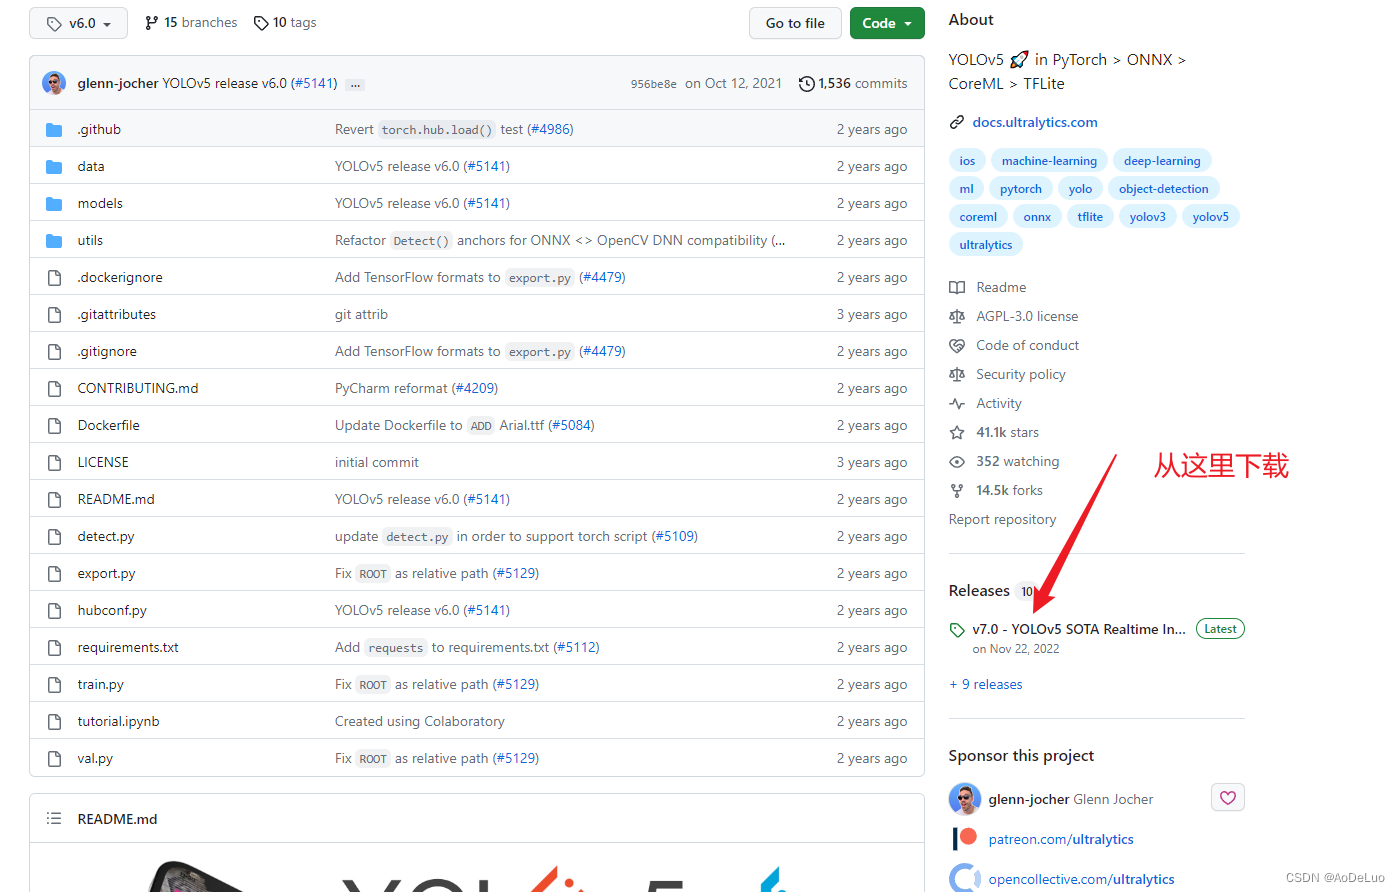Open opencollective.com/ultralytics sponsor link
Image resolution: width=1400 pixels, height=892 pixels.
pyautogui.click(x=1082, y=879)
